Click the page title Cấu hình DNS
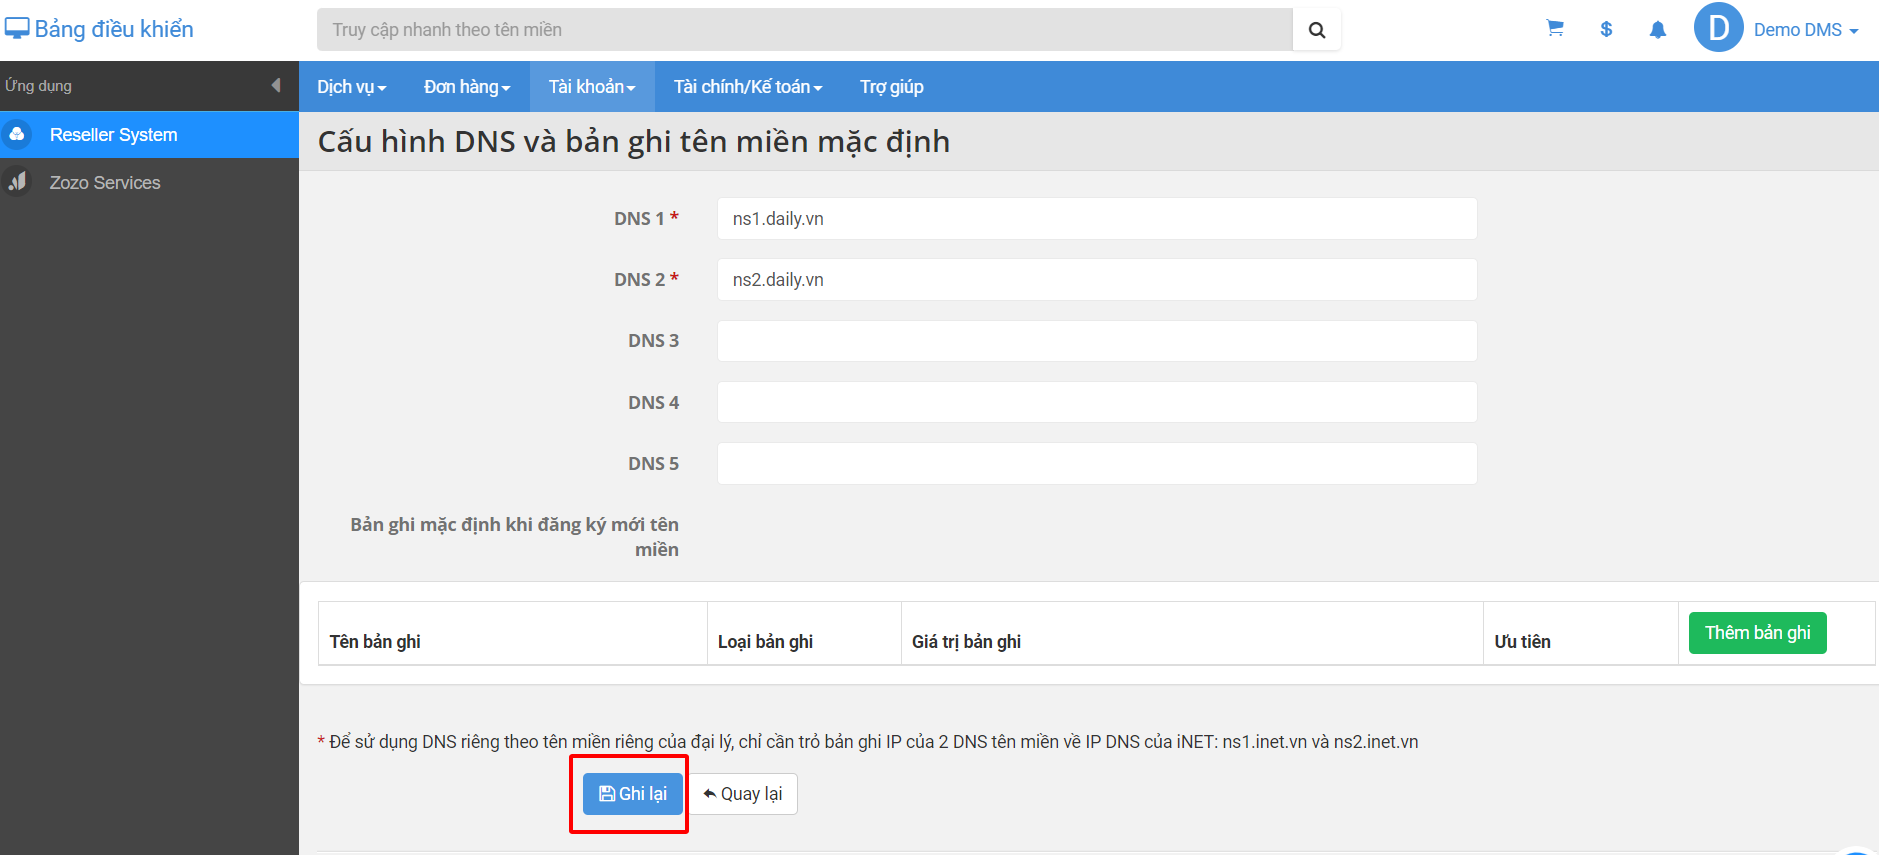 click(x=634, y=142)
